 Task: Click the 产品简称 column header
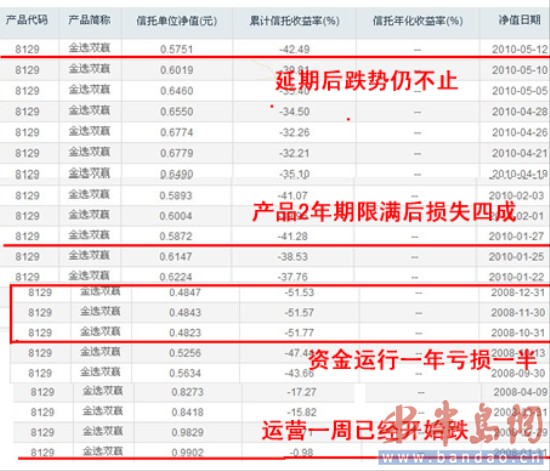point(89,20)
